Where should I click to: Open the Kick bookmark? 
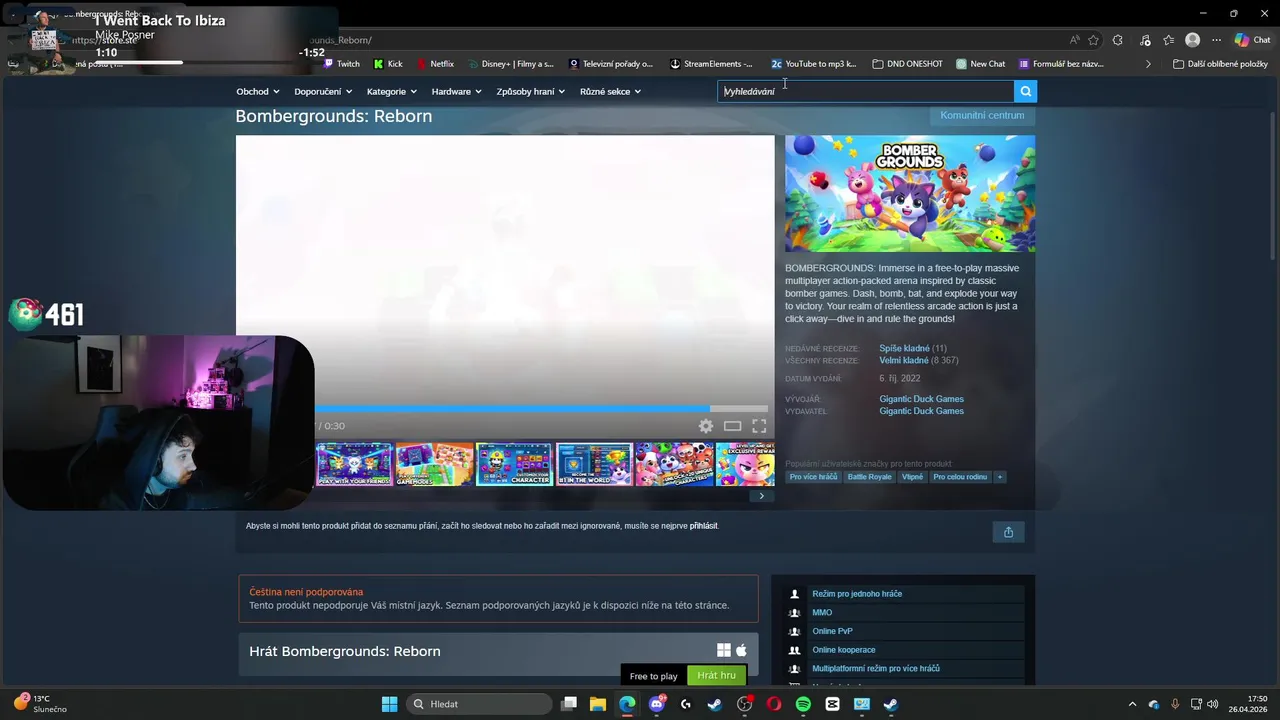(388, 64)
